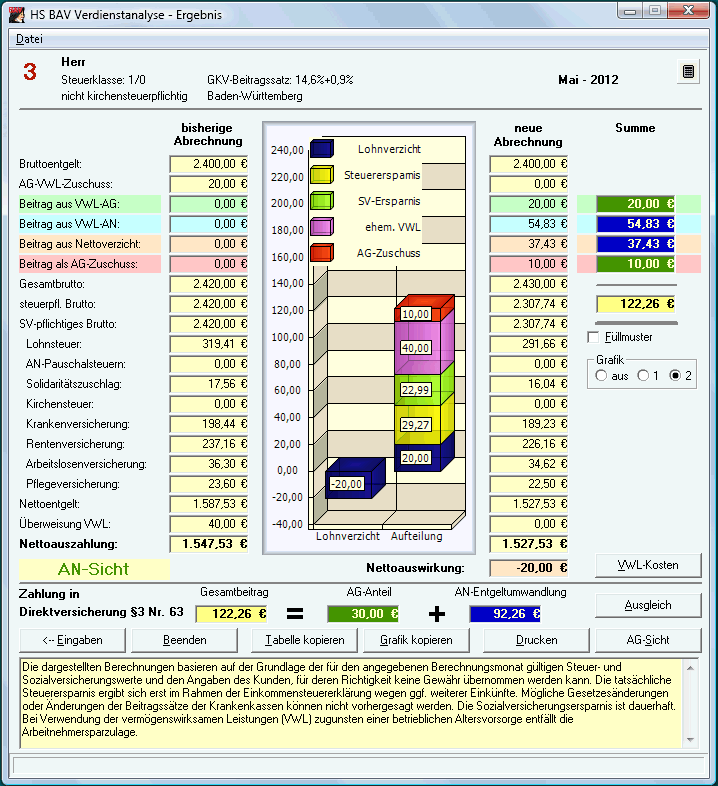Screen dimensions: 718x786
Task: Click the VWL-Kosten button
Action: point(648,565)
